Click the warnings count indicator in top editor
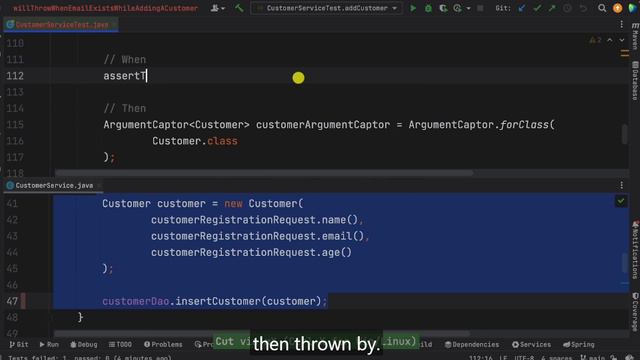The width and height of the screenshot is (640, 360). [x=595, y=40]
